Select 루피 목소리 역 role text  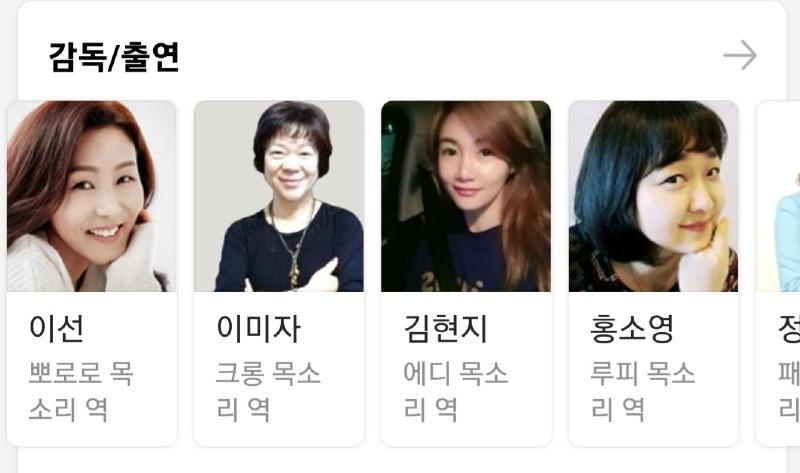pyautogui.click(x=643, y=392)
